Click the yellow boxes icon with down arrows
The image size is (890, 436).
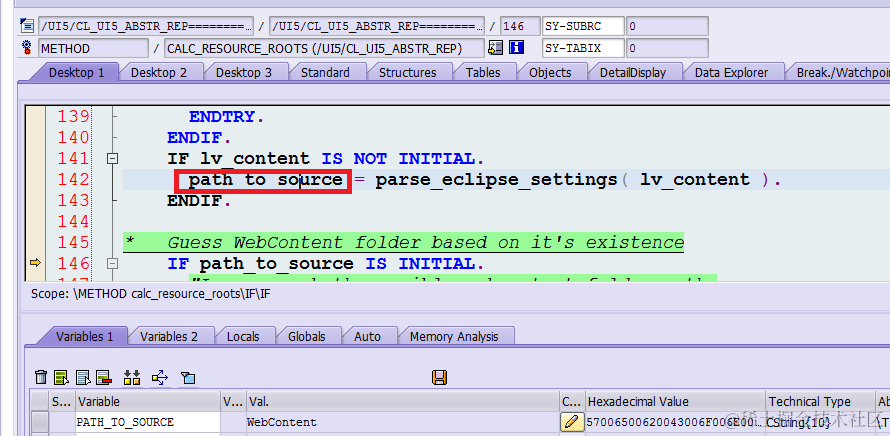tap(132, 377)
